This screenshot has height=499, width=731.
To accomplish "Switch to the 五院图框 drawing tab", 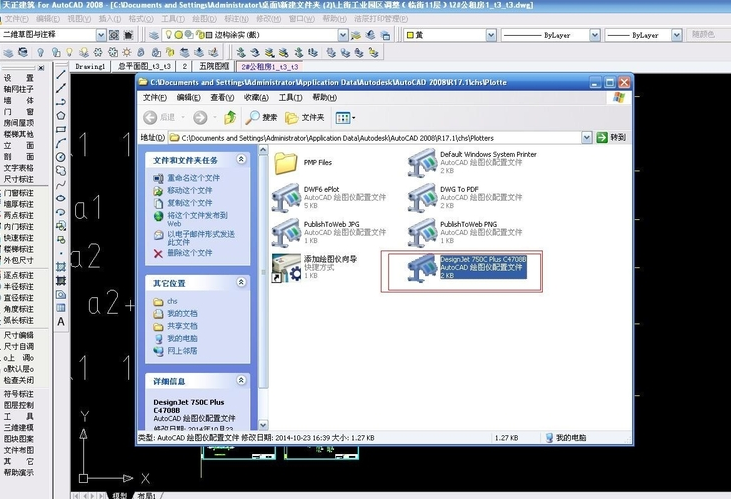I will (x=214, y=66).
